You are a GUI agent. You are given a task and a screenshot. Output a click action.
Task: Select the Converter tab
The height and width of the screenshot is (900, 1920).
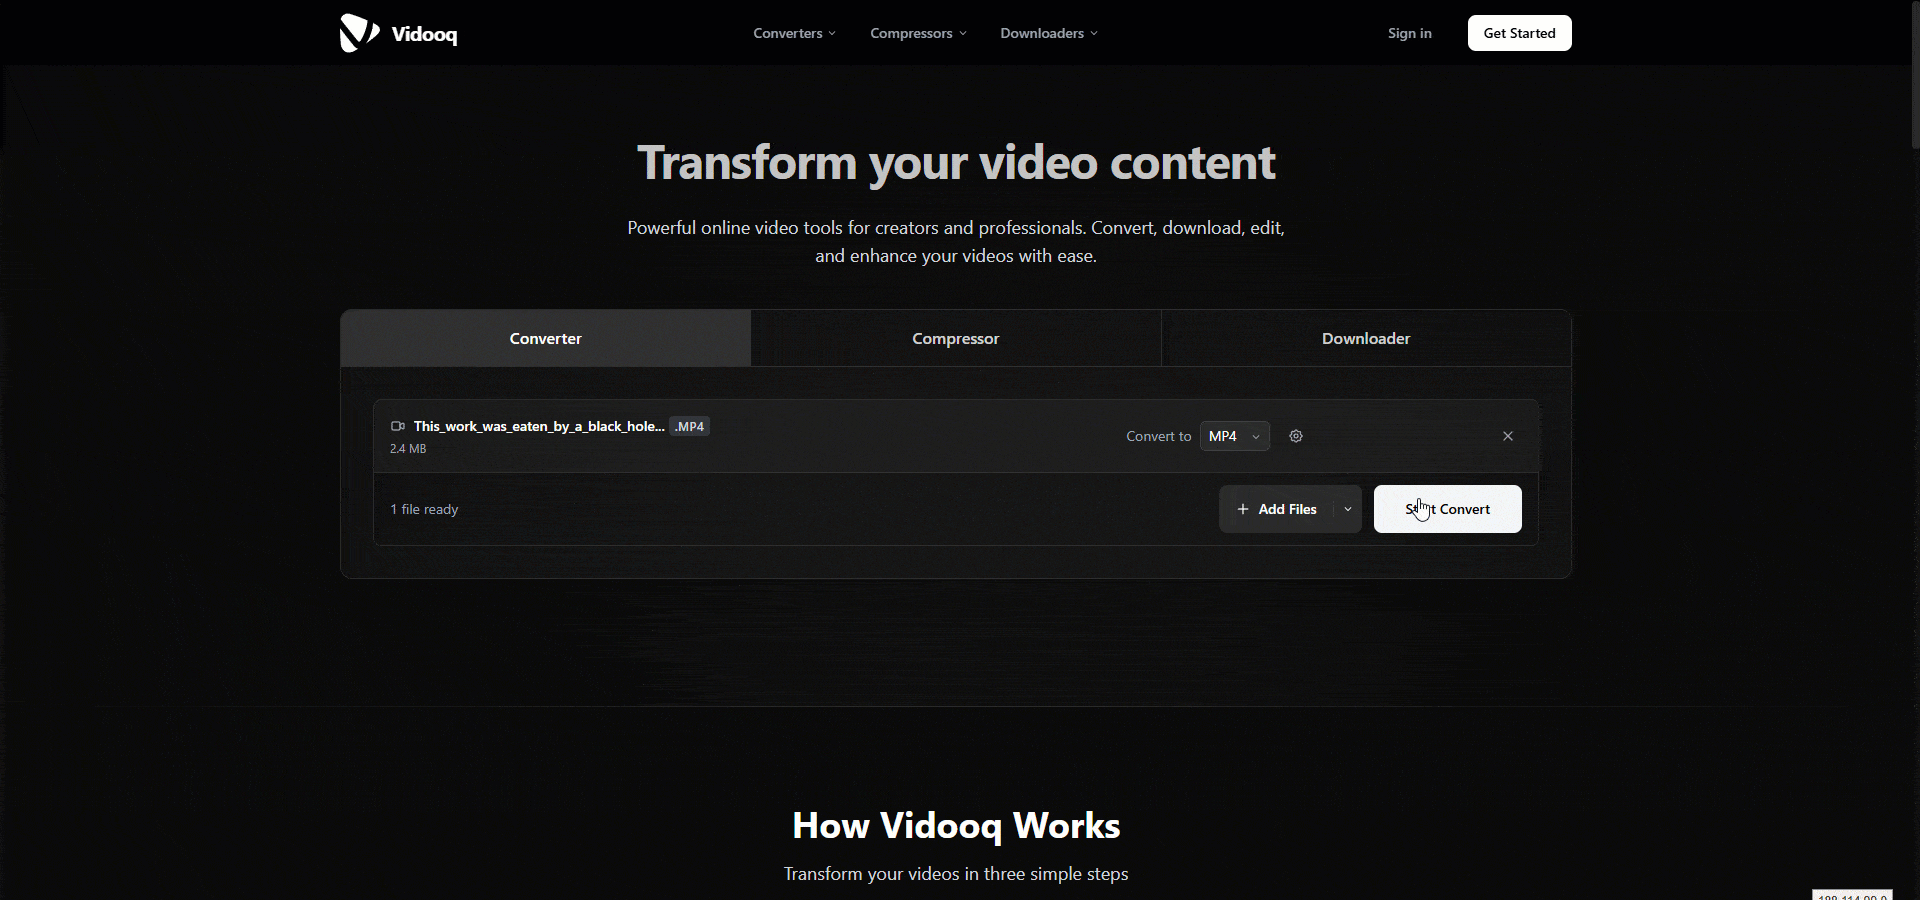(545, 338)
